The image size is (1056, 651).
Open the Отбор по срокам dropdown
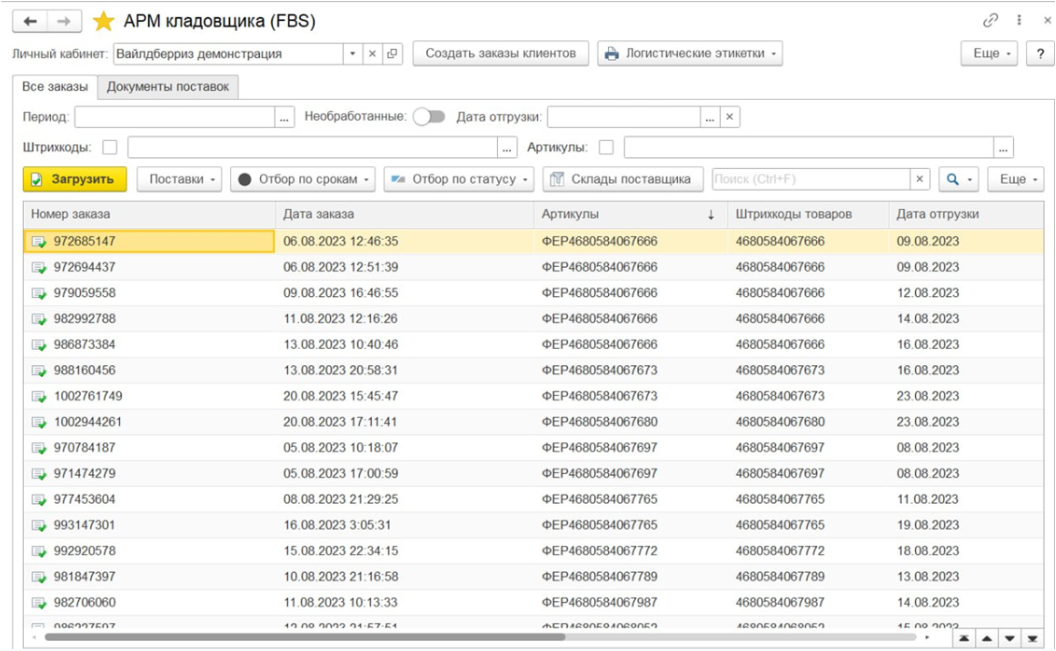(x=302, y=179)
